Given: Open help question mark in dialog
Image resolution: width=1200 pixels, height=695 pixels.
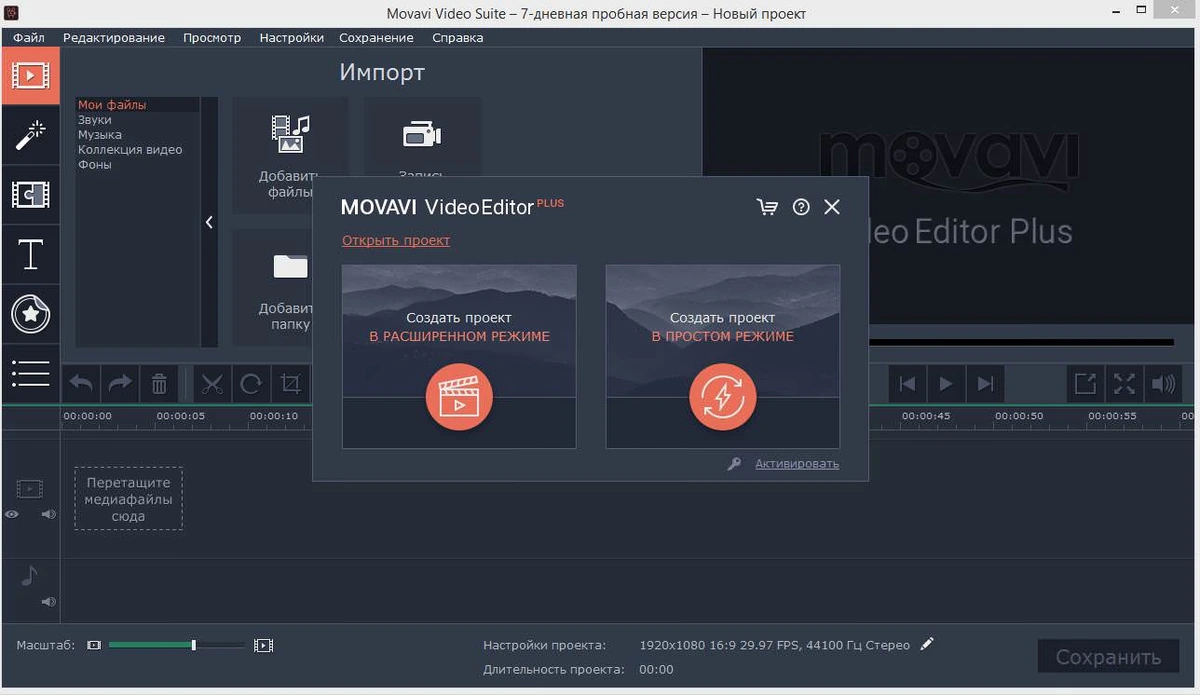Looking at the screenshot, I should point(801,207).
